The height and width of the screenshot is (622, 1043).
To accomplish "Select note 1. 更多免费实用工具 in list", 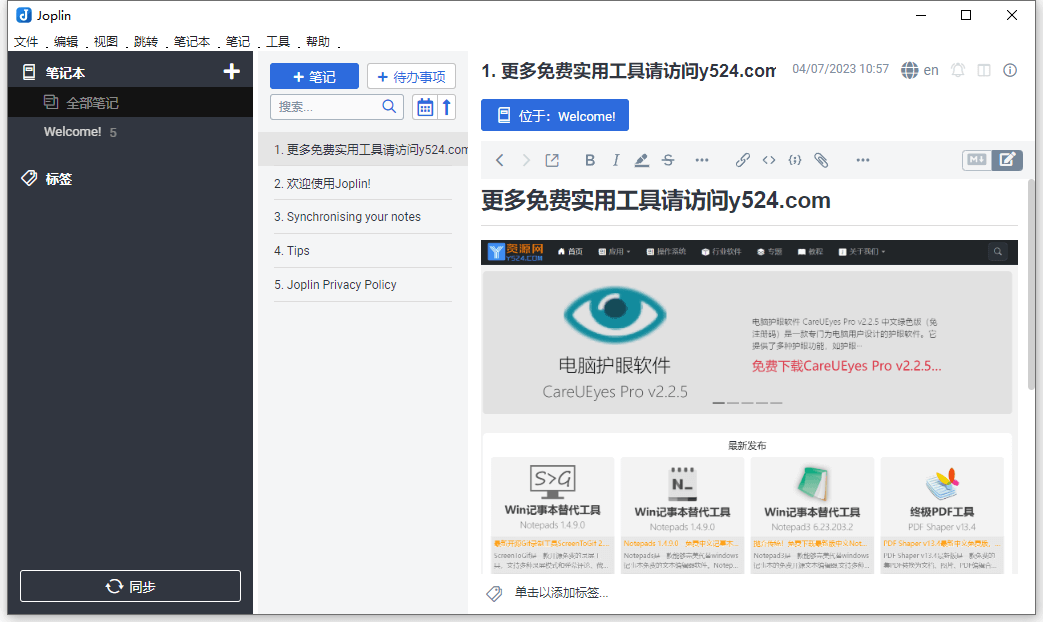I will click(363, 150).
